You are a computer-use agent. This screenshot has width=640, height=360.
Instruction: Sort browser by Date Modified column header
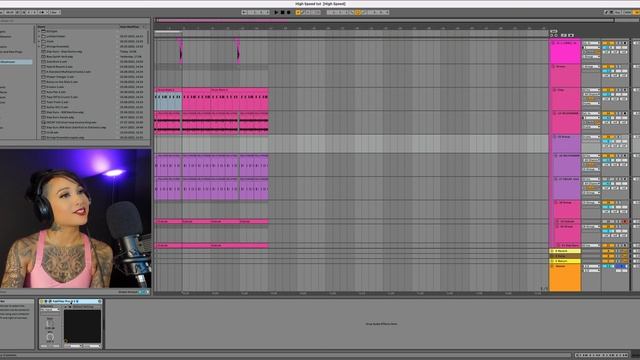130,27
